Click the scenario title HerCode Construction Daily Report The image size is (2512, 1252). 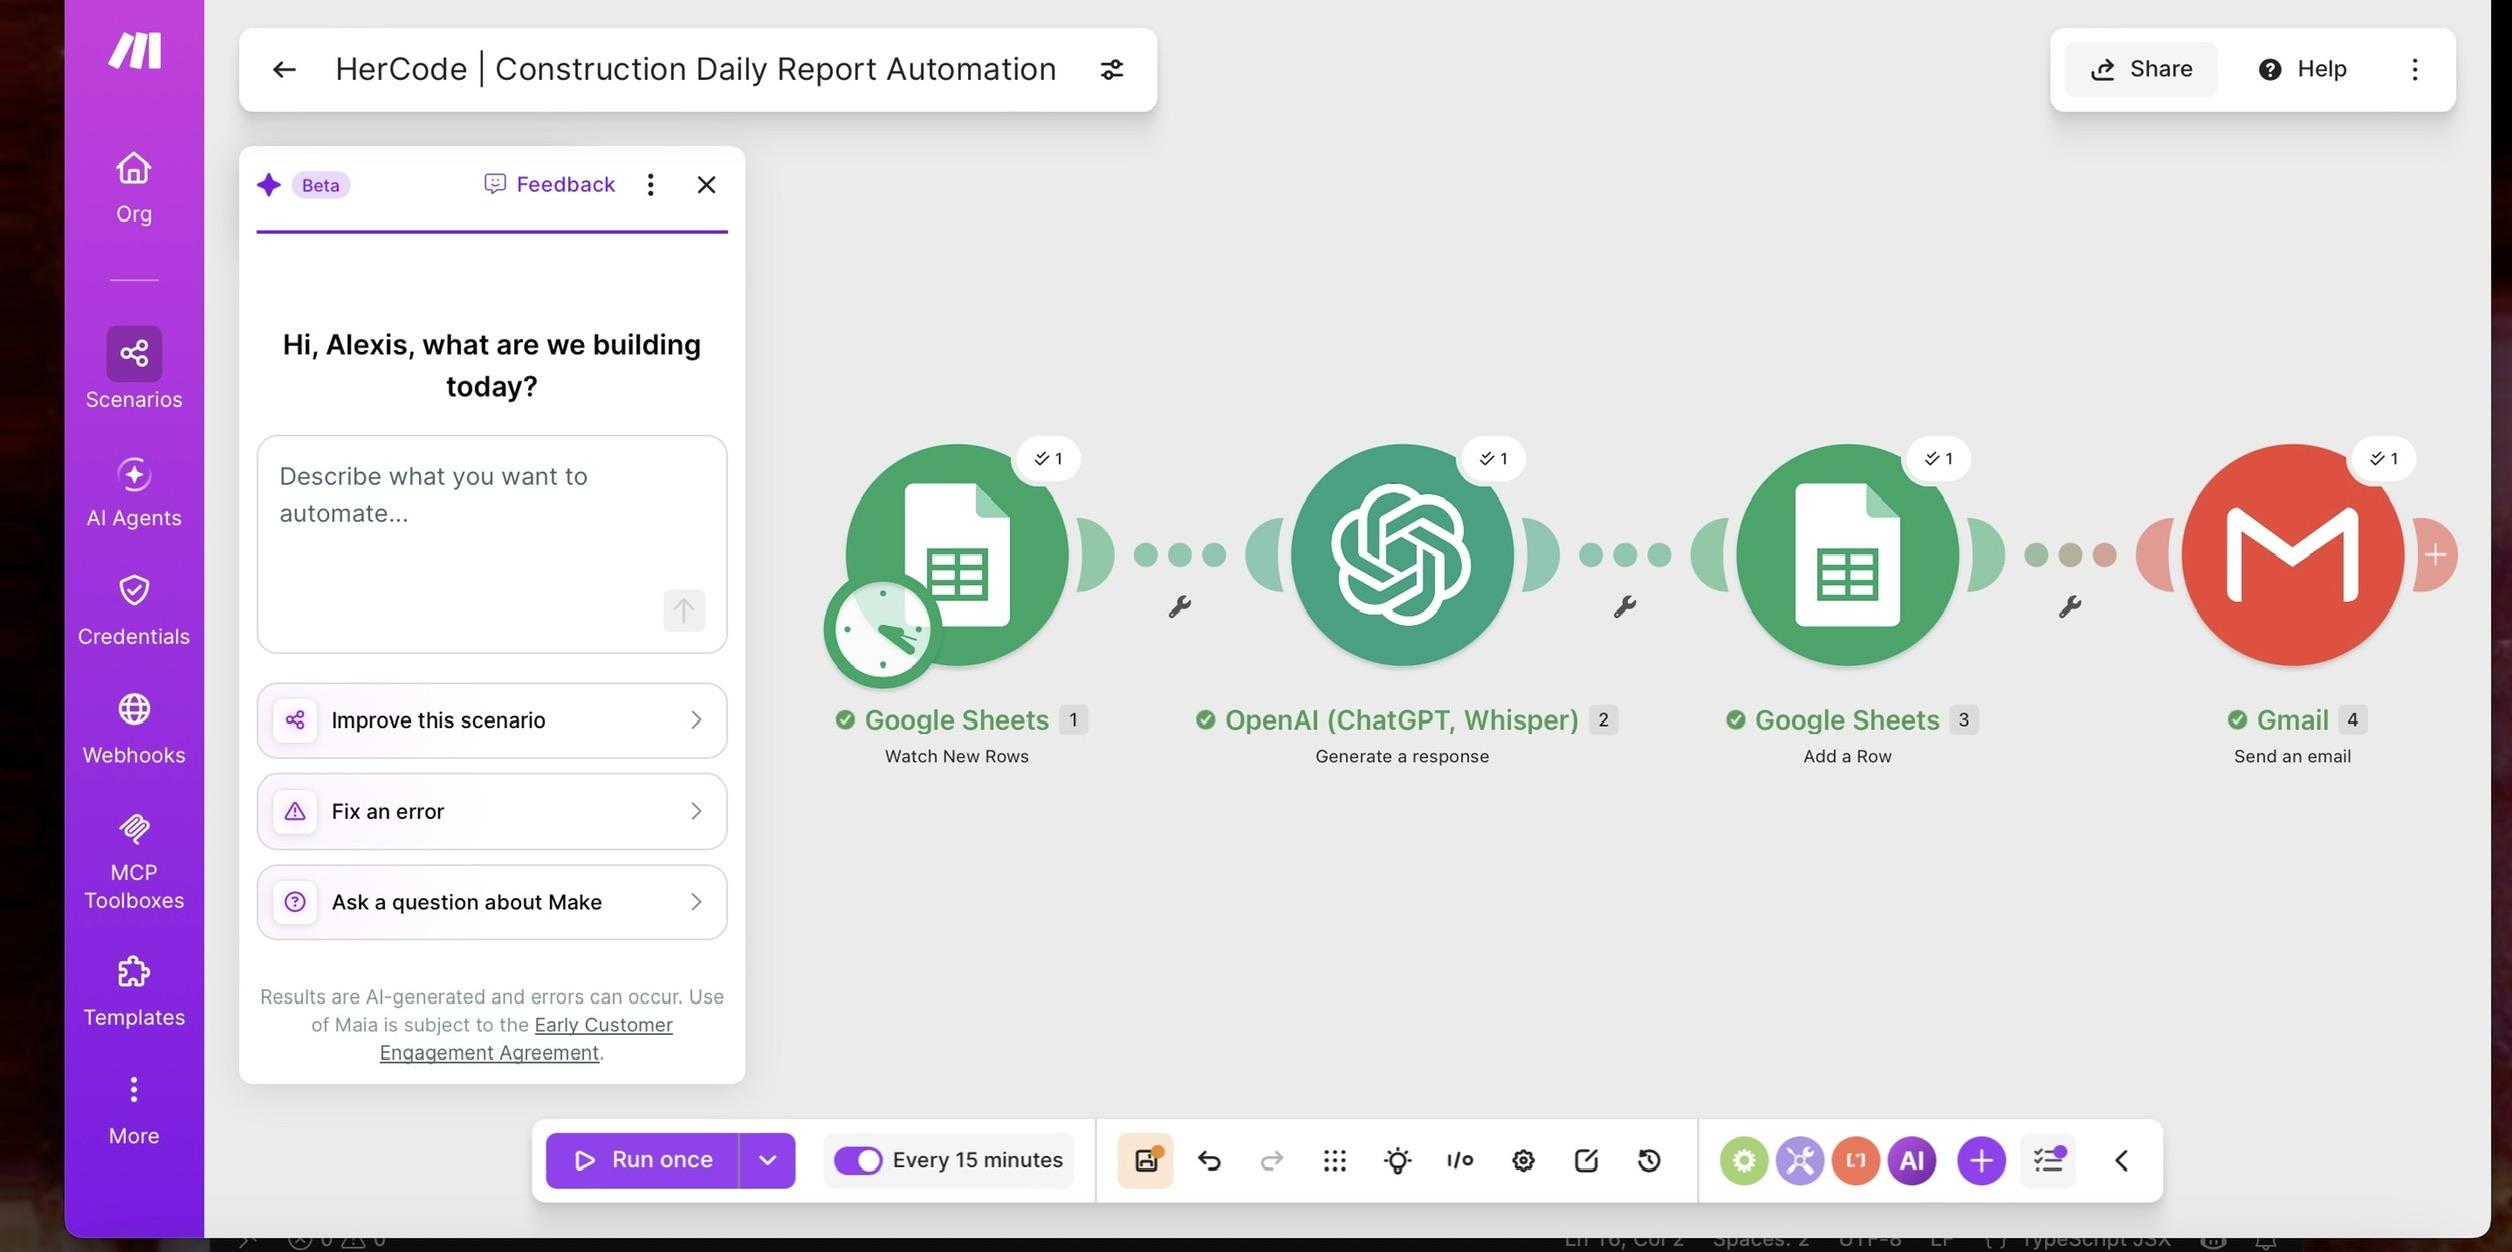[695, 69]
